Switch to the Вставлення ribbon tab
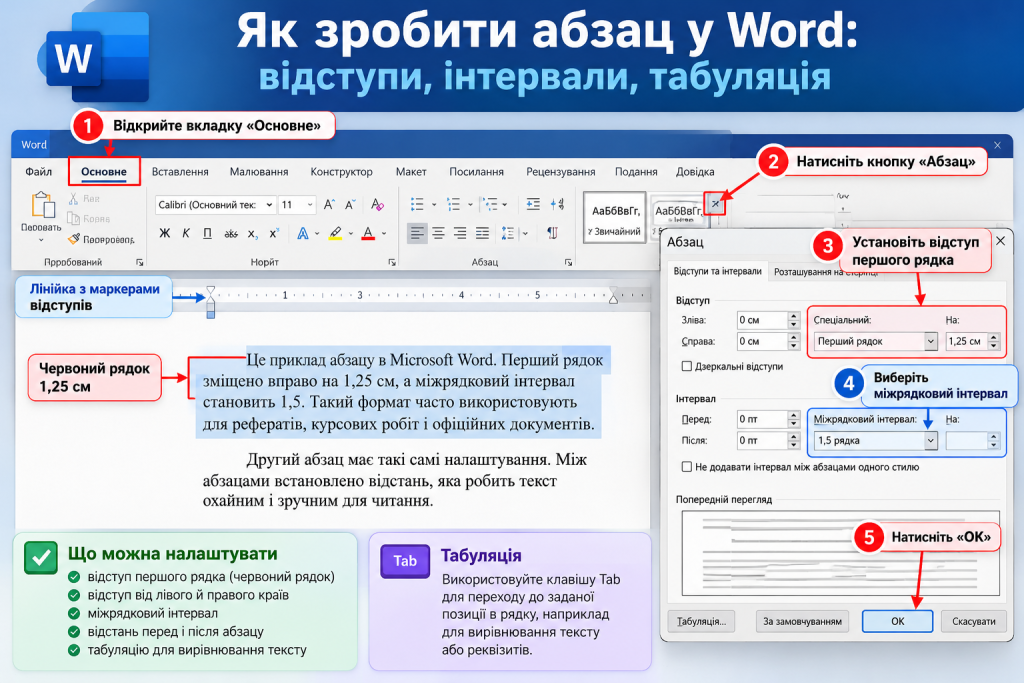The image size is (1024, 683). [x=180, y=172]
